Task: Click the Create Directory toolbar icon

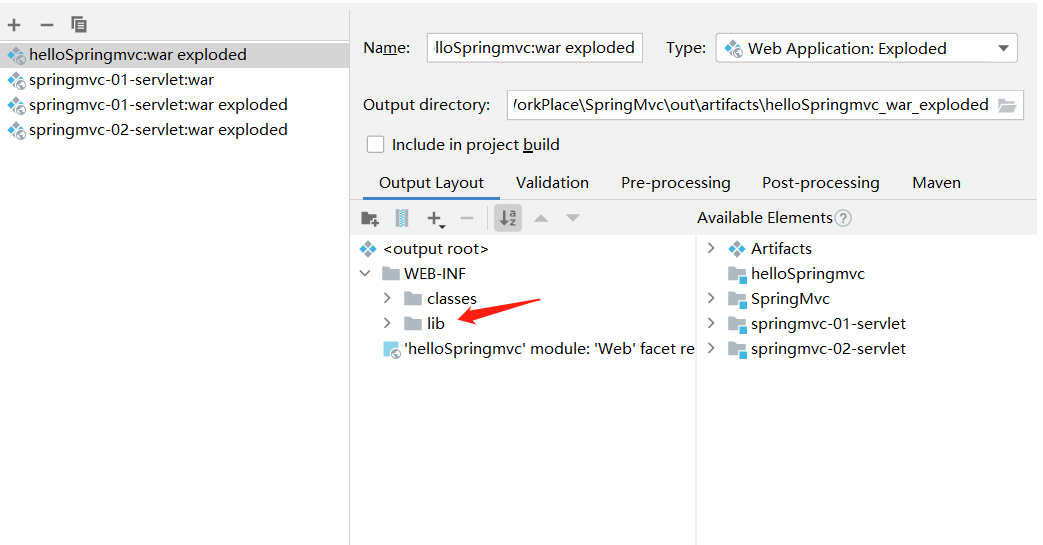Action: point(370,218)
